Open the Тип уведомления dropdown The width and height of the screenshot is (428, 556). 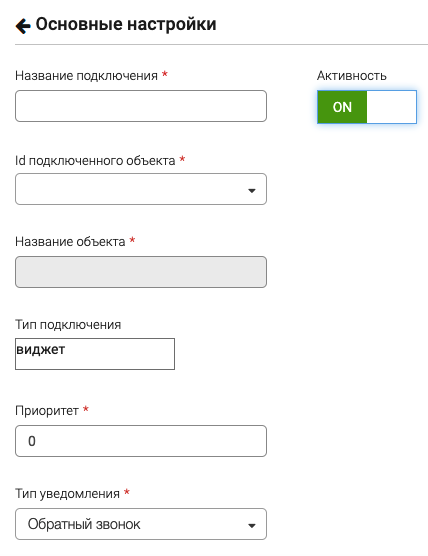pyautogui.click(x=141, y=524)
